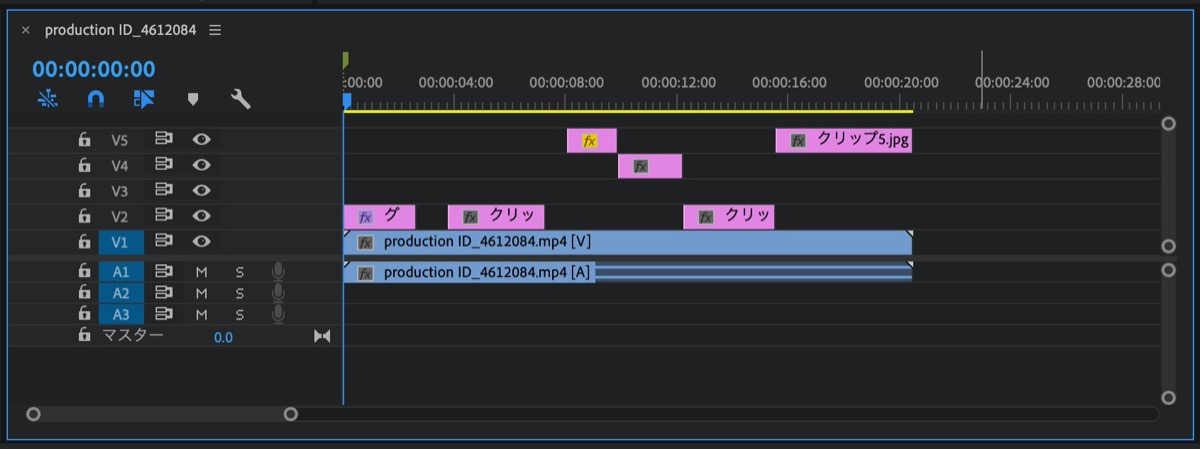Toggle the A3 track targeting button
Viewport: 1200px width, 449px height.
click(x=120, y=314)
